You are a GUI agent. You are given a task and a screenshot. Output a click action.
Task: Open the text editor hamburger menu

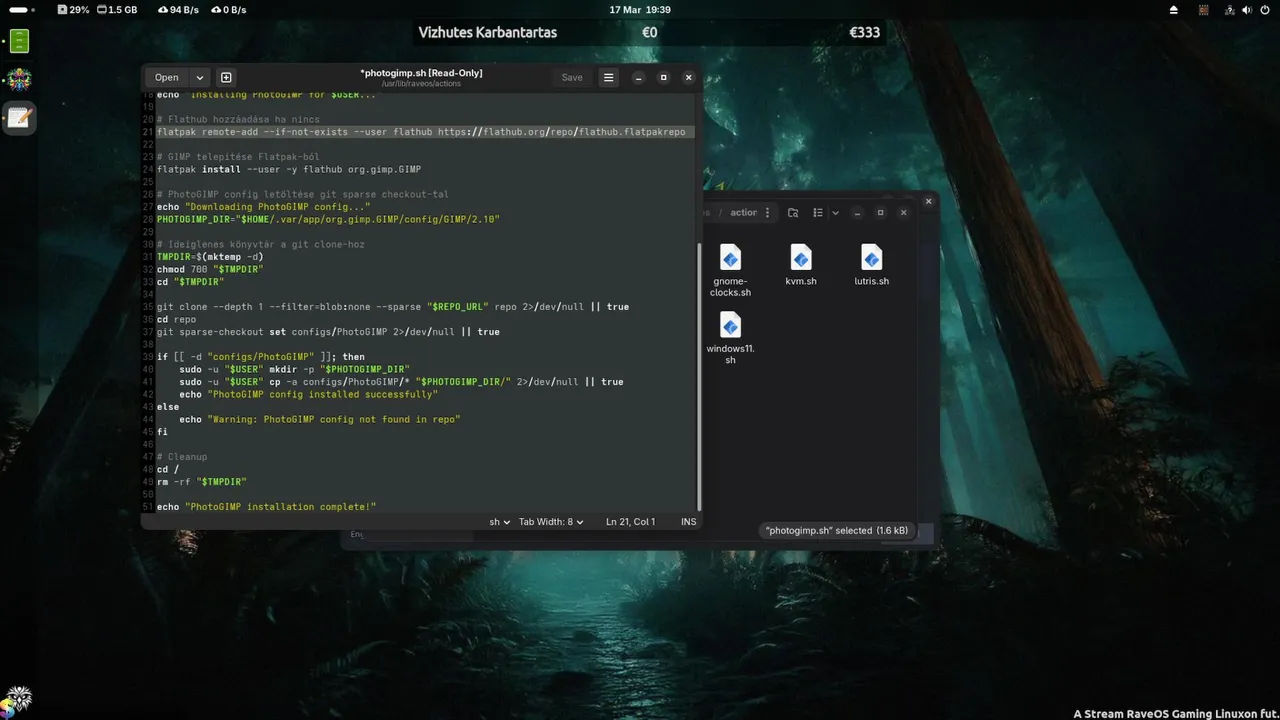click(x=608, y=77)
